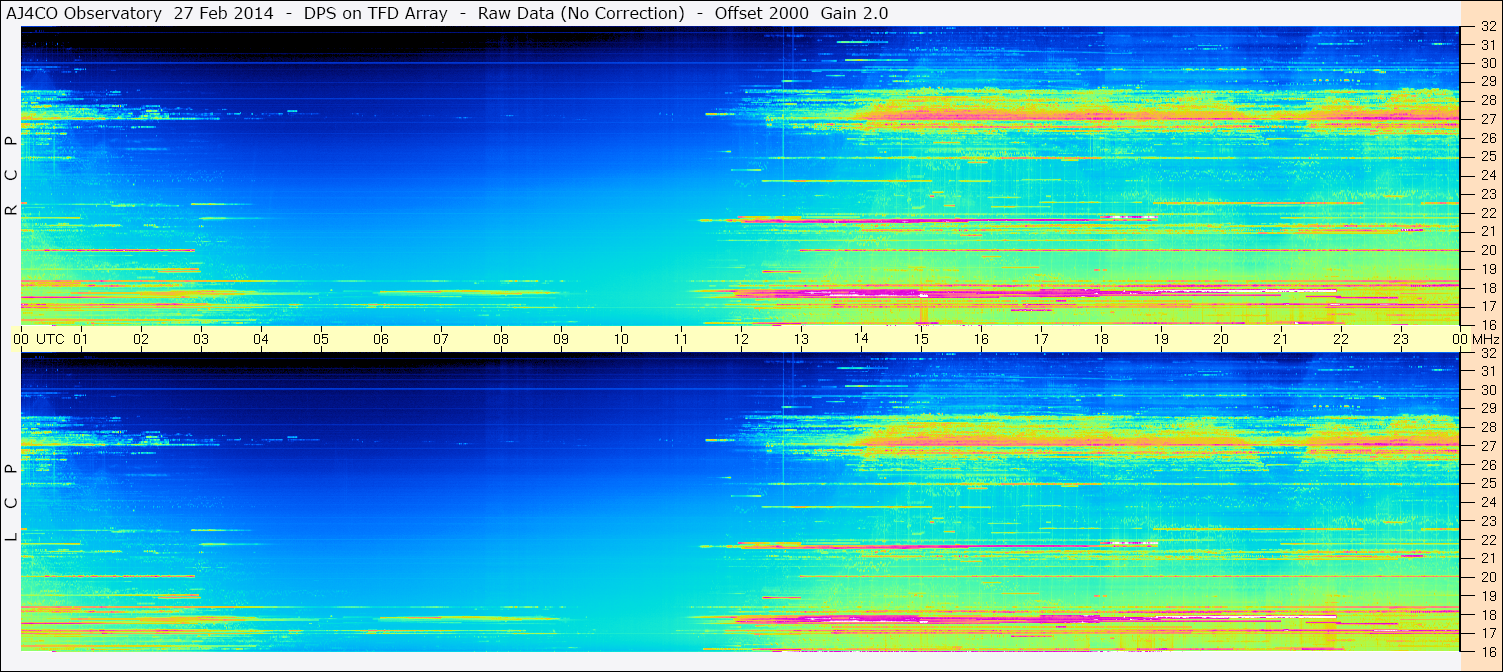
Task: Click hour 22 on the UTC time axis
Action: [x=1341, y=339]
